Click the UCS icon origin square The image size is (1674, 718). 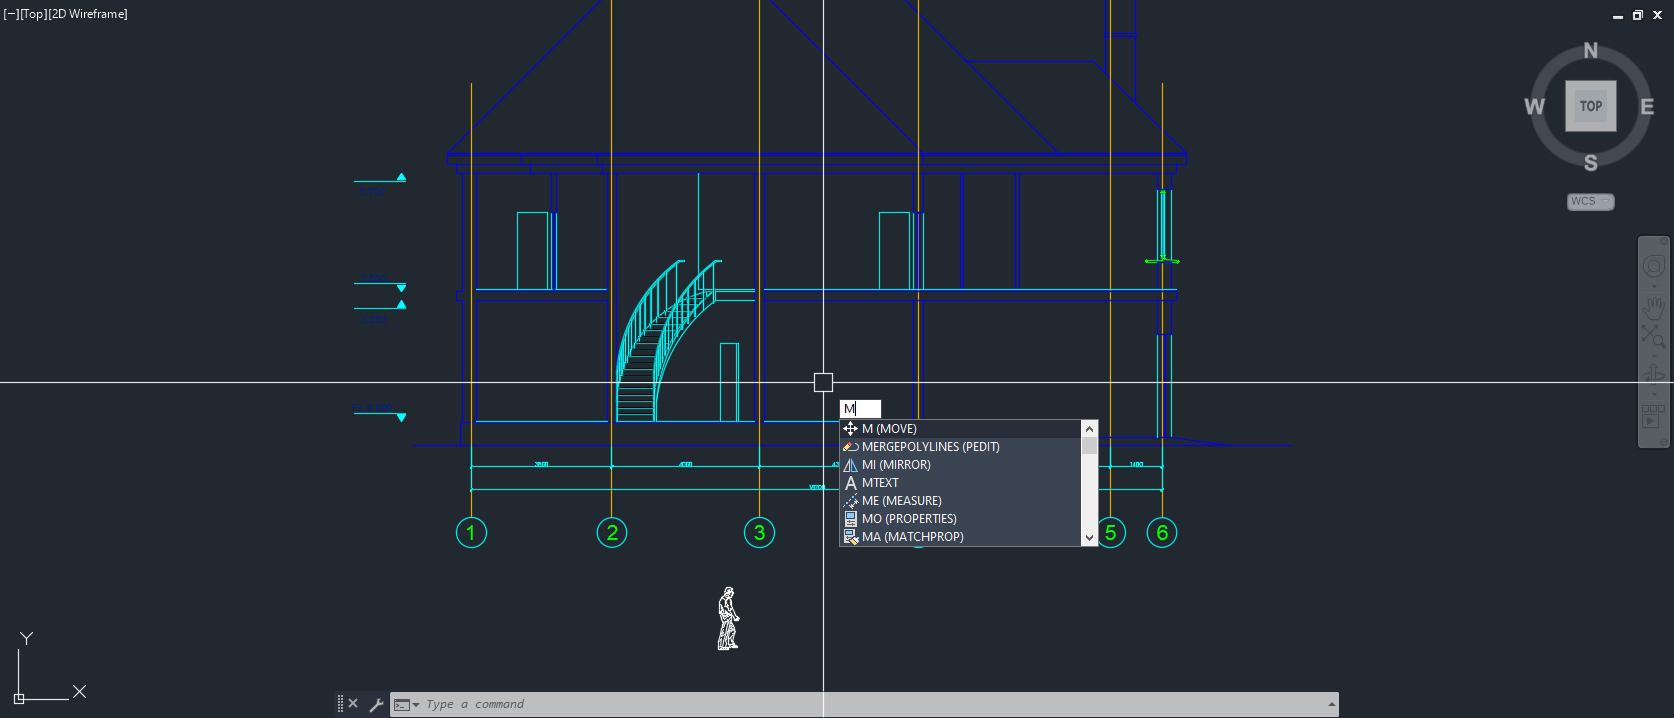pos(19,698)
